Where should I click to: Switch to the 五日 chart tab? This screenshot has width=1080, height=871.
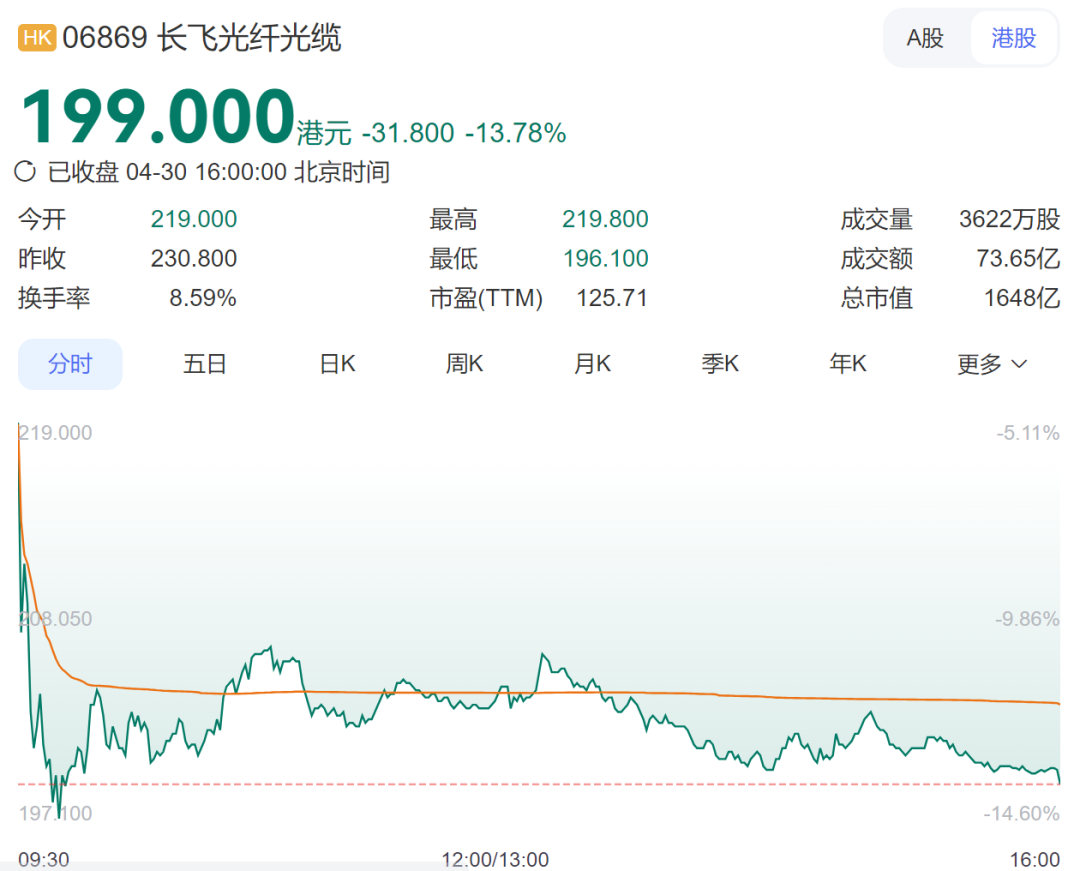205,364
